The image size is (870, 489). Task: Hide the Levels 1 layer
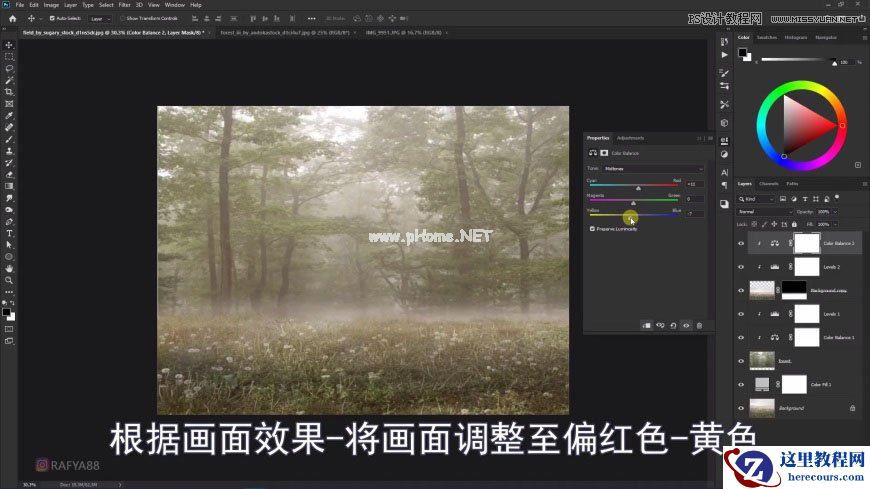[x=741, y=314]
